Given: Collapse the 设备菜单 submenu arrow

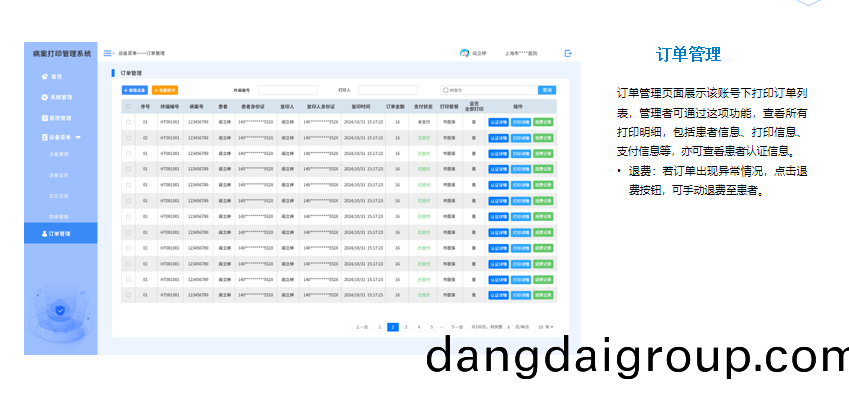Looking at the screenshot, I should click(x=78, y=136).
